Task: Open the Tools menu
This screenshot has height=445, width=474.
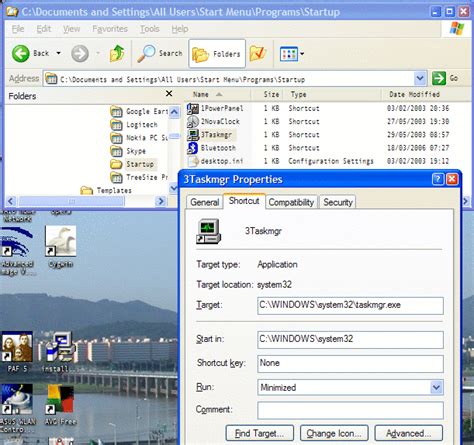Action: click(x=149, y=29)
